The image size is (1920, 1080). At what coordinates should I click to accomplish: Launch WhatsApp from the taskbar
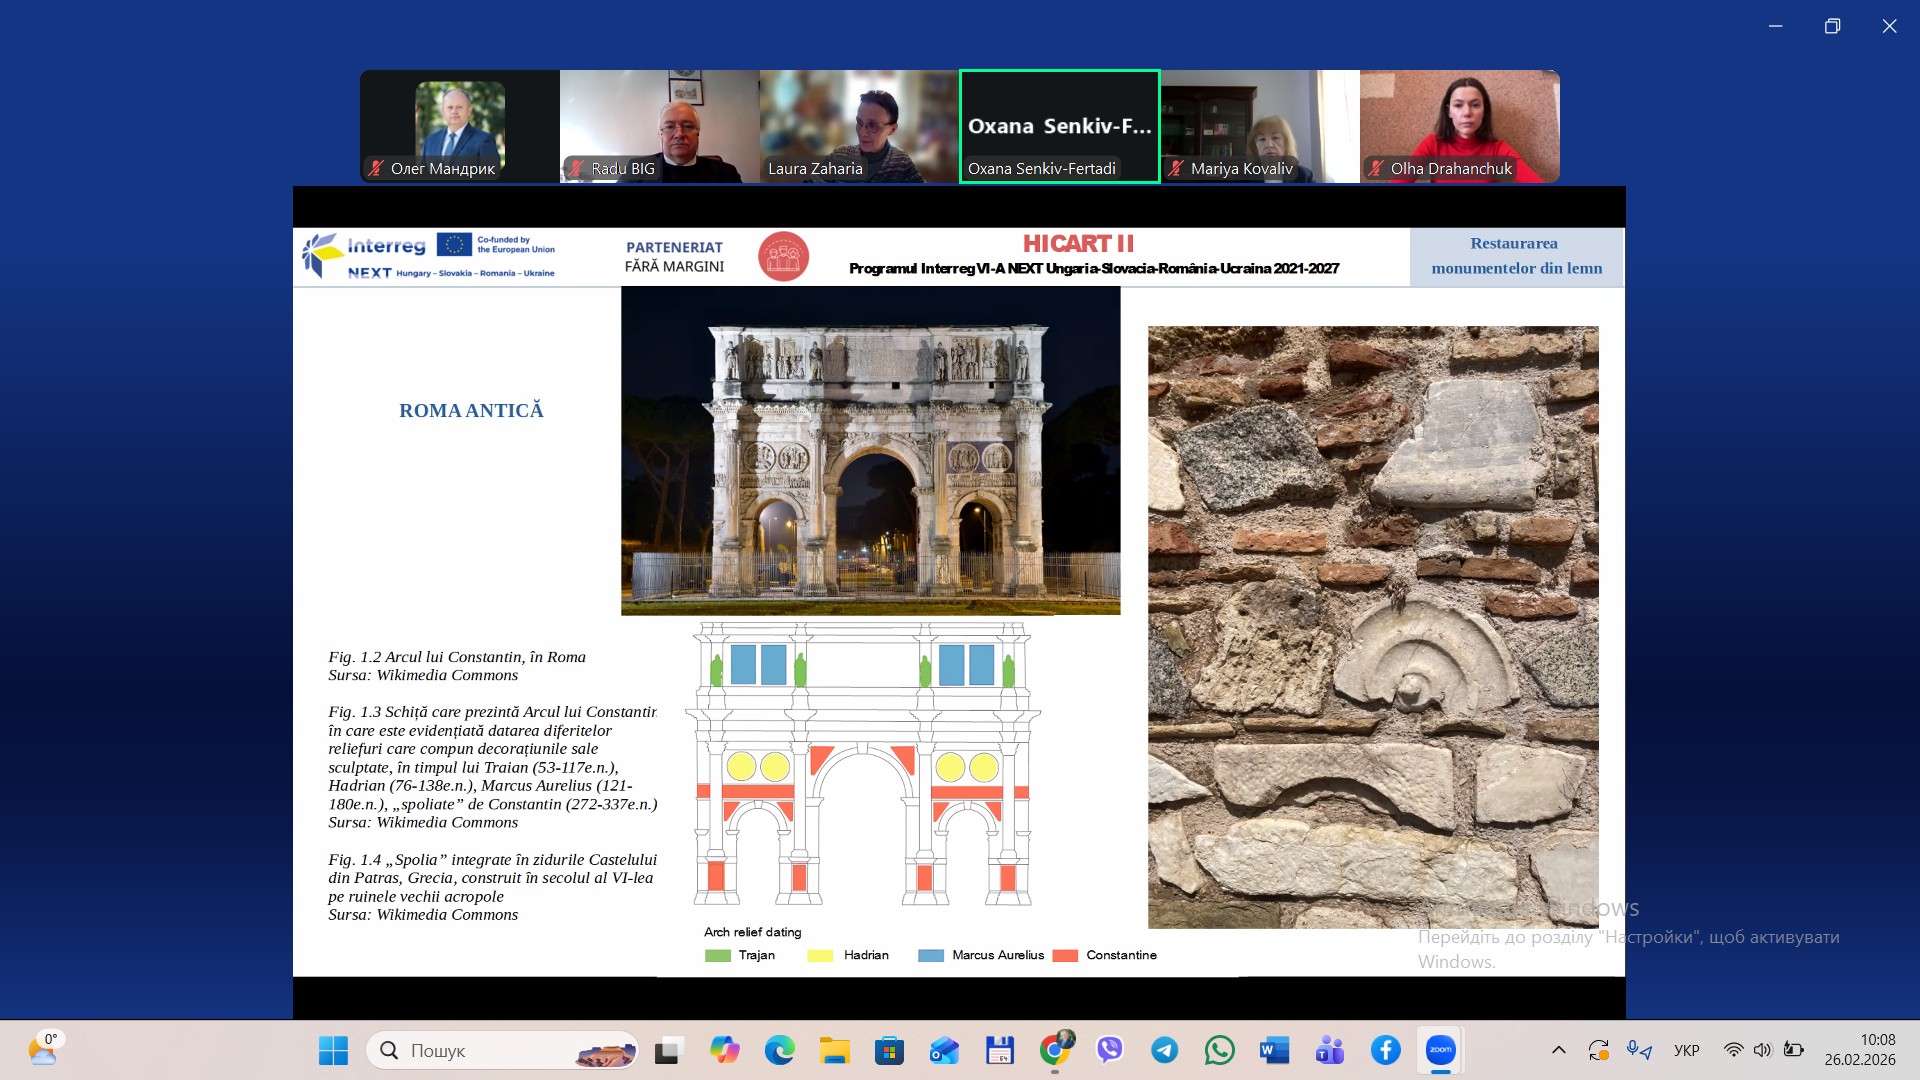pos(1219,1050)
